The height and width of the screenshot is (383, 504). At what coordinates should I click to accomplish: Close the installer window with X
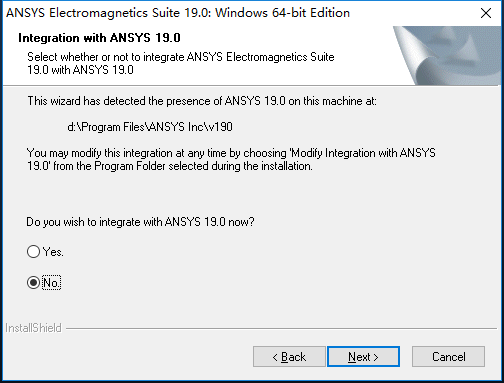coord(486,13)
